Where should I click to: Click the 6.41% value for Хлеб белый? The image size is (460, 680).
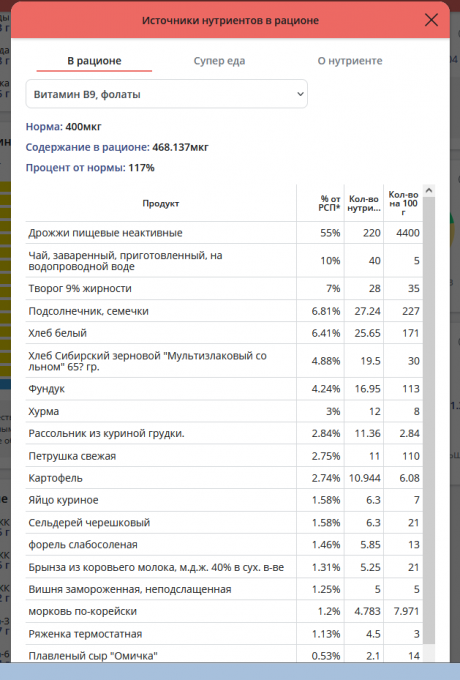coord(326,333)
